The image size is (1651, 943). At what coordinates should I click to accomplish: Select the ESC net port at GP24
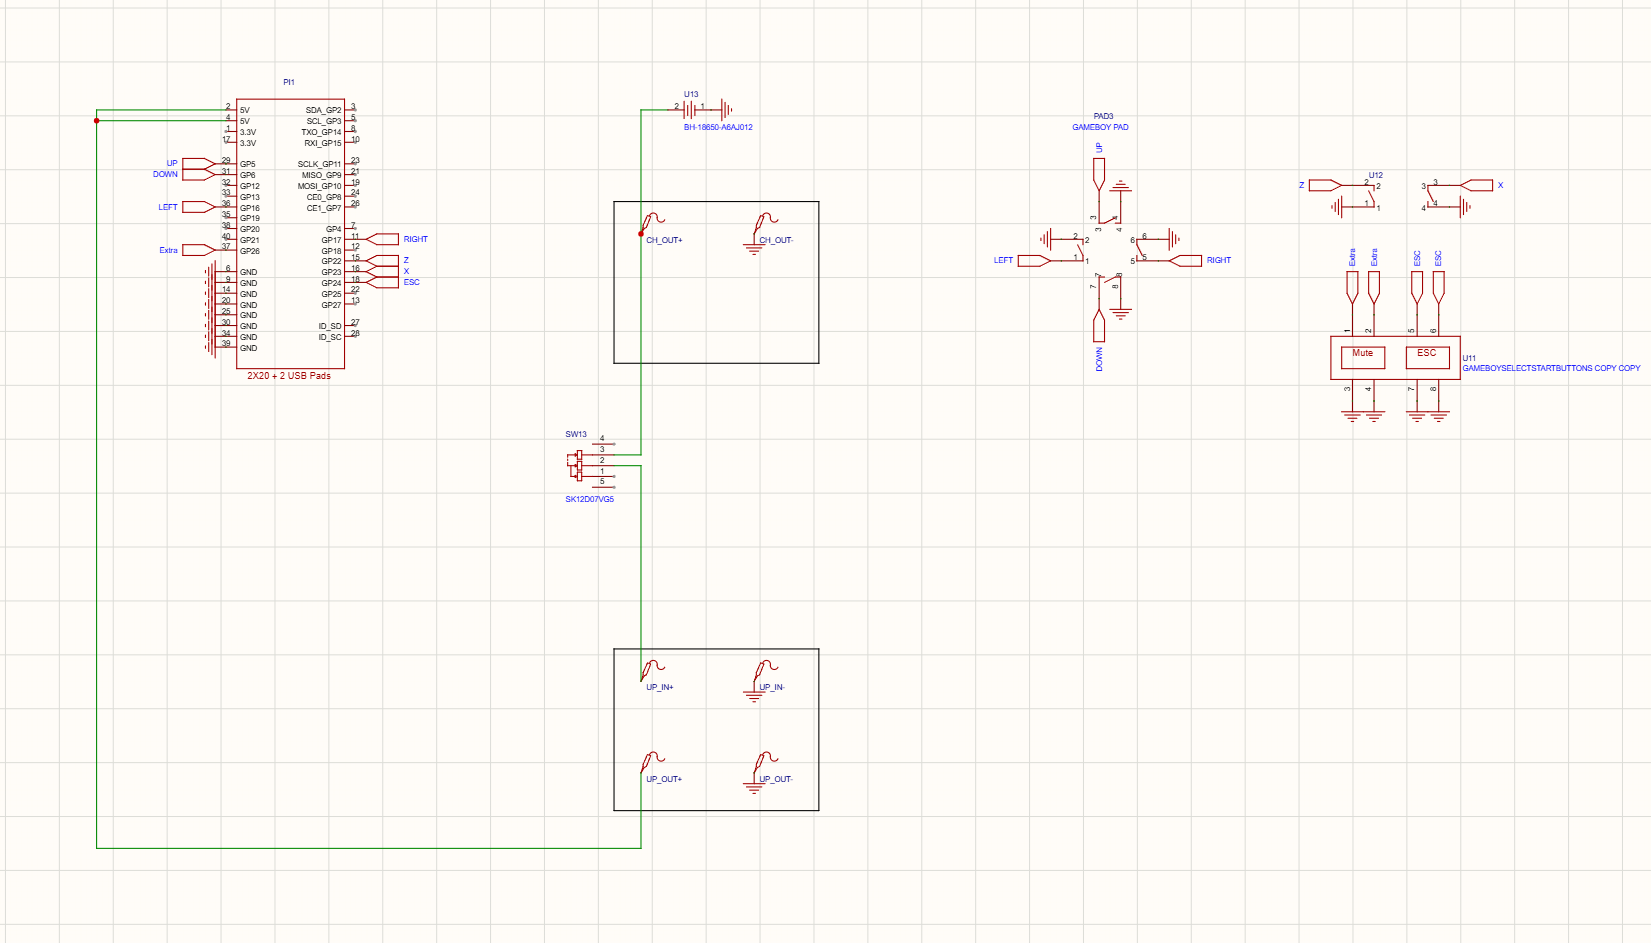pyautogui.click(x=382, y=282)
